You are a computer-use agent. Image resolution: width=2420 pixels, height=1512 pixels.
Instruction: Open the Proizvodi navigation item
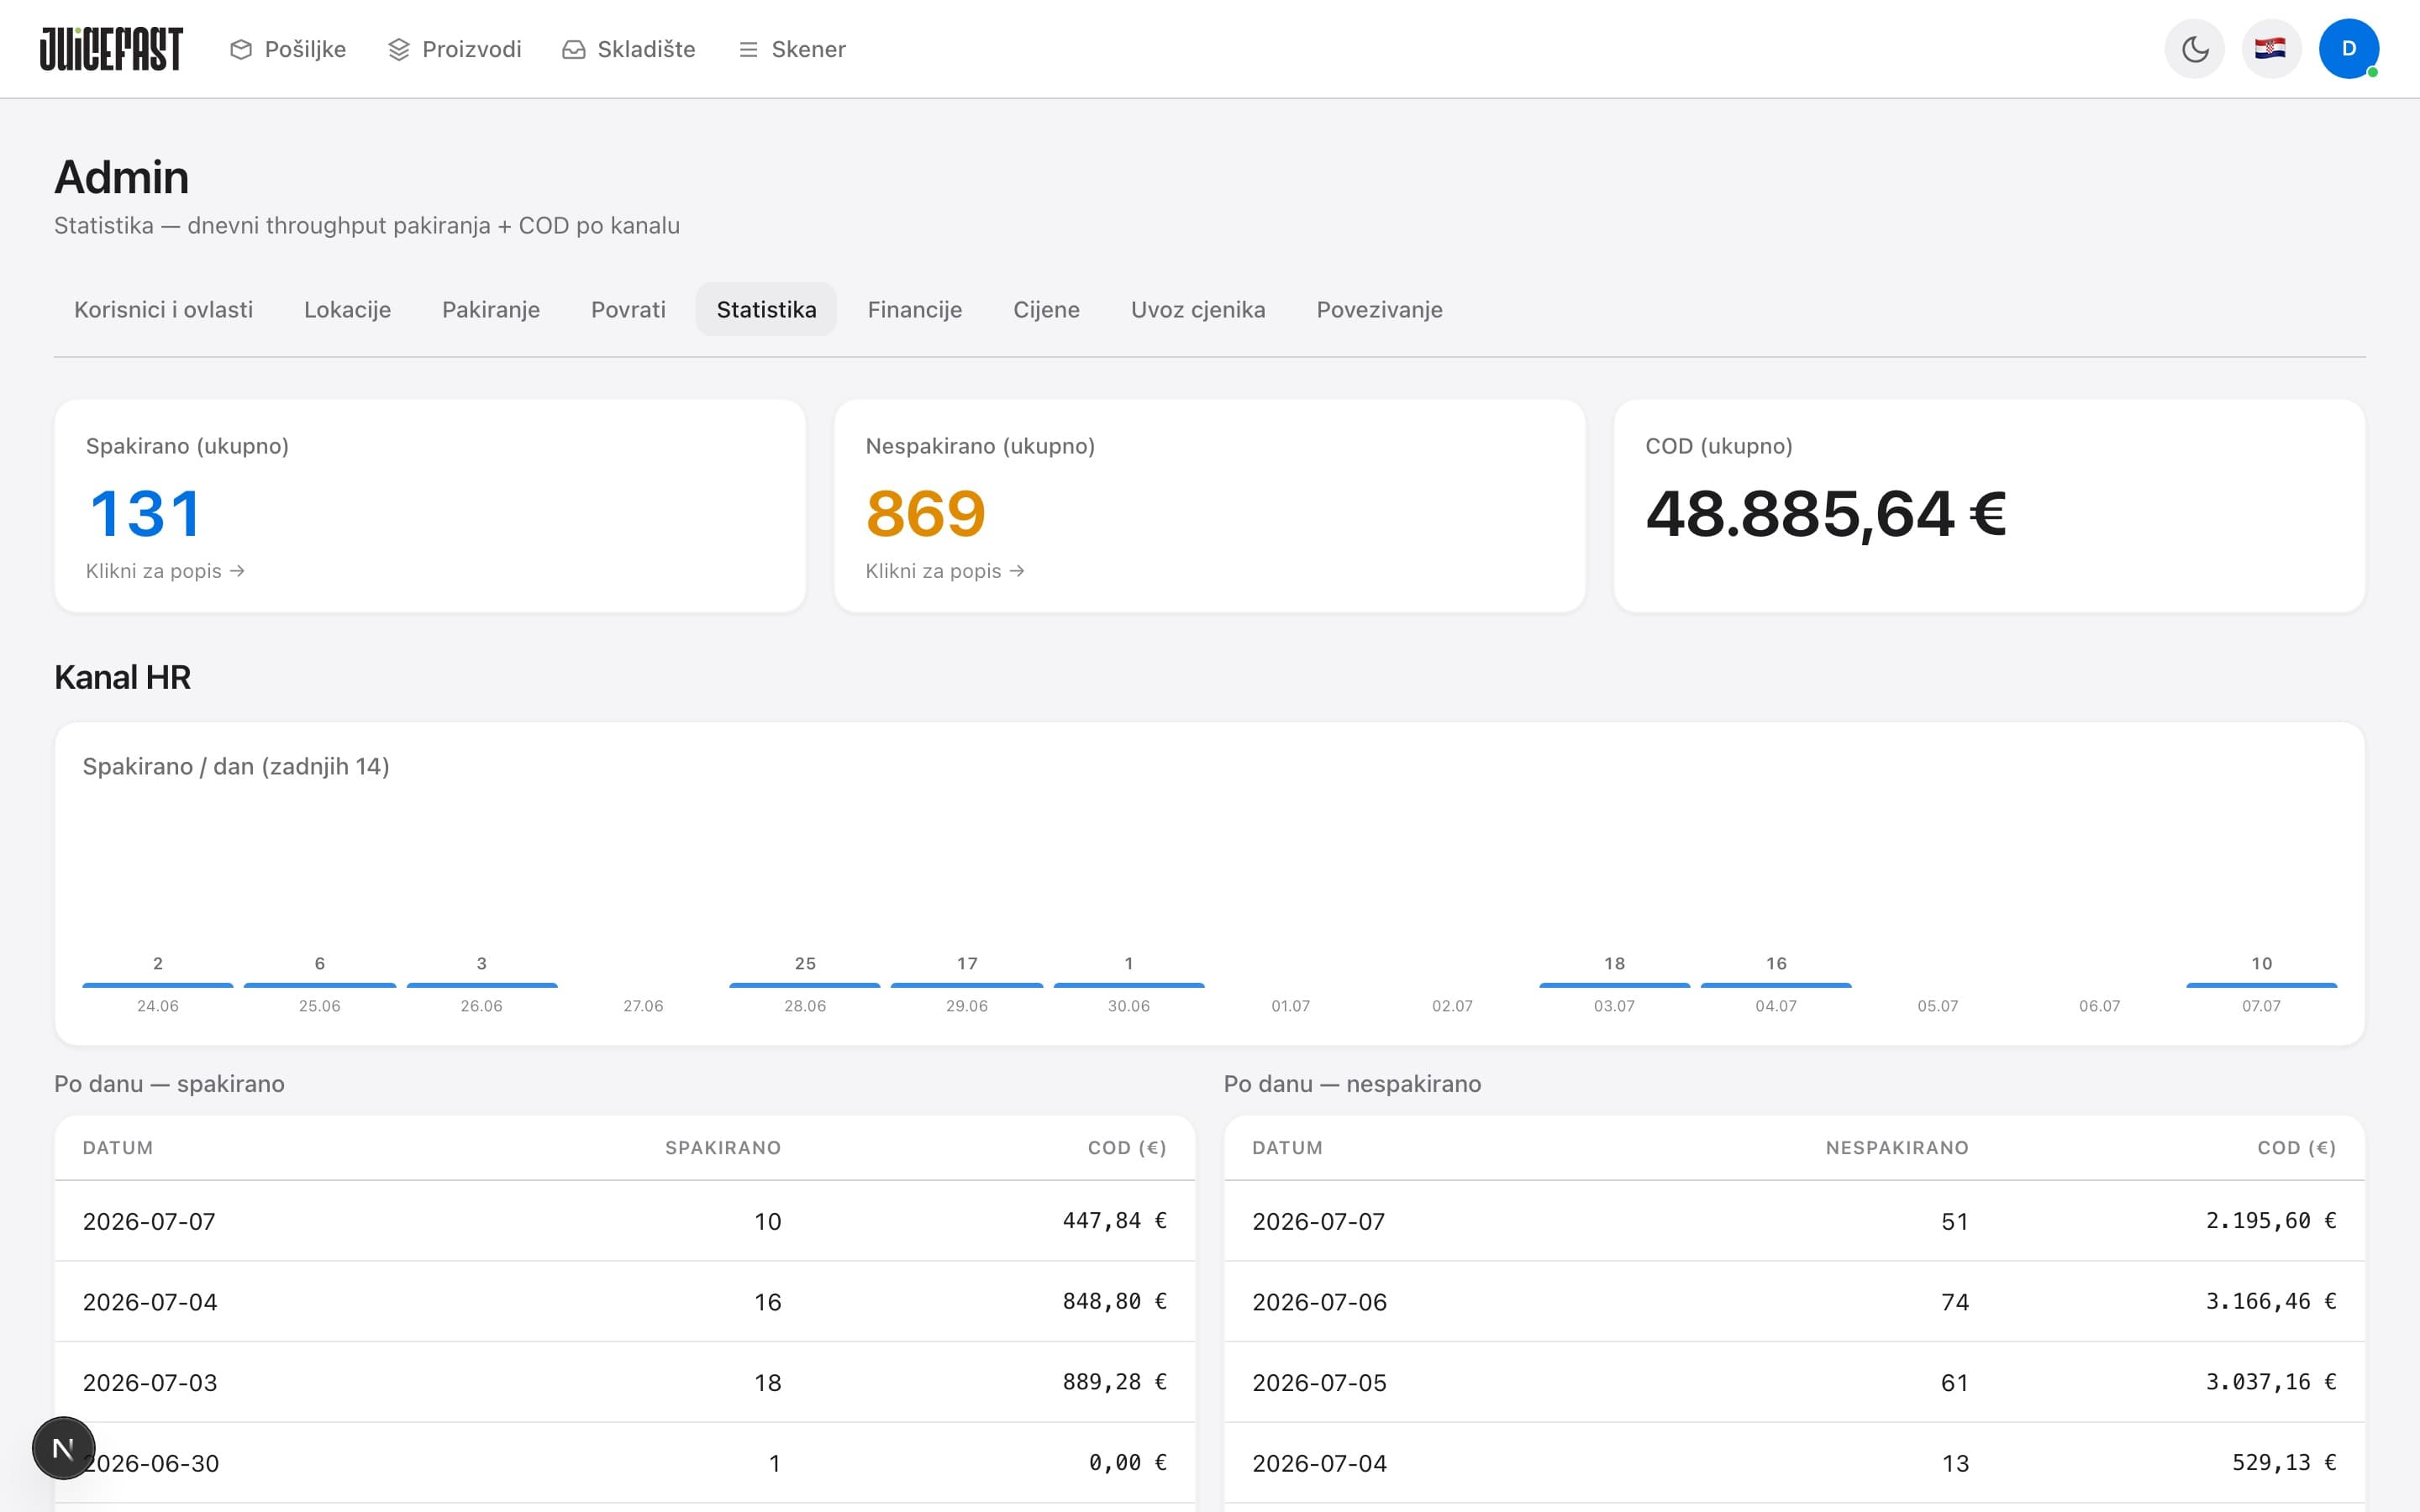455,49
